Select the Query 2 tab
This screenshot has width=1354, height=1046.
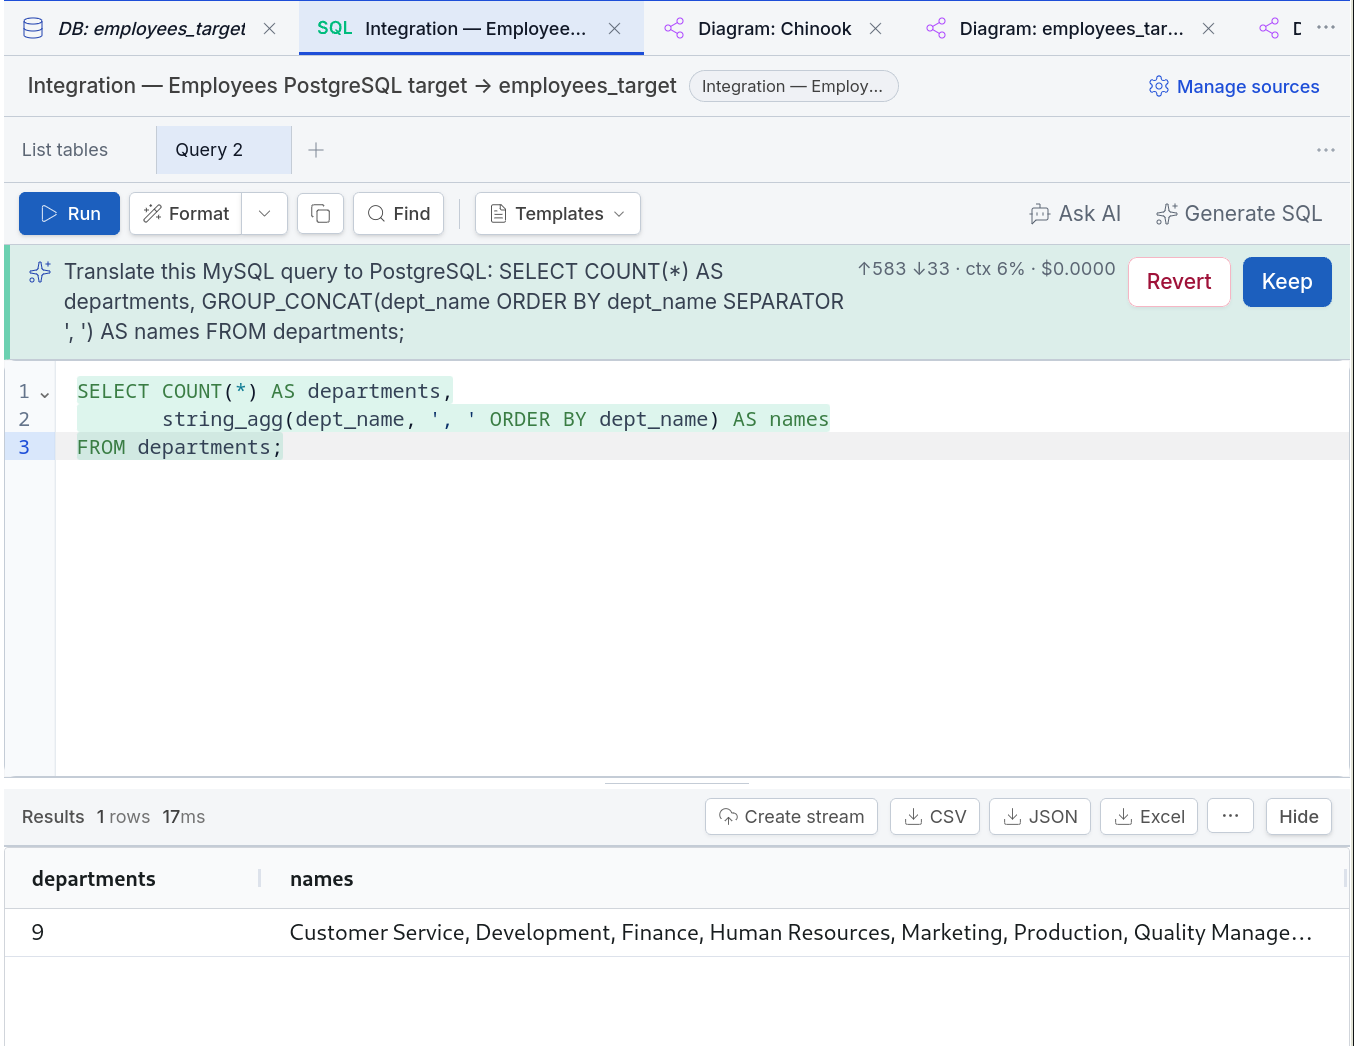click(x=224, y=150)
